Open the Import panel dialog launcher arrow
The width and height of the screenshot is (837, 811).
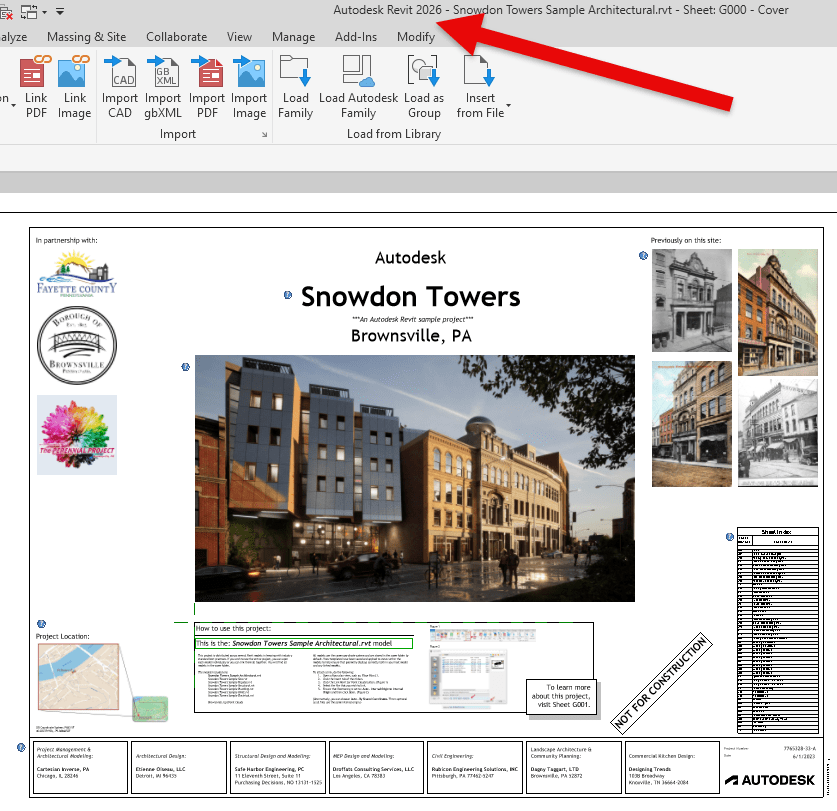265,135
